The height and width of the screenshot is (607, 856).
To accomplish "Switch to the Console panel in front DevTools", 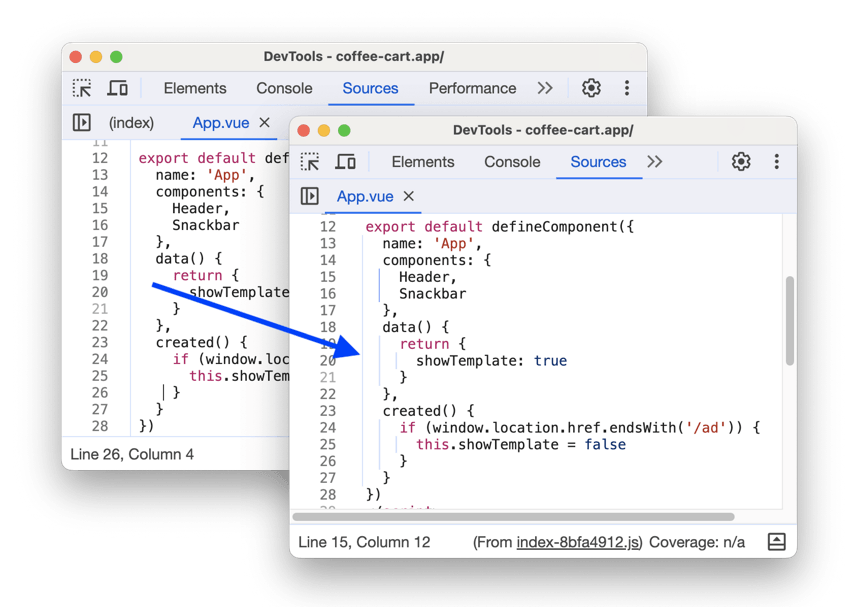I will point(511,161).
